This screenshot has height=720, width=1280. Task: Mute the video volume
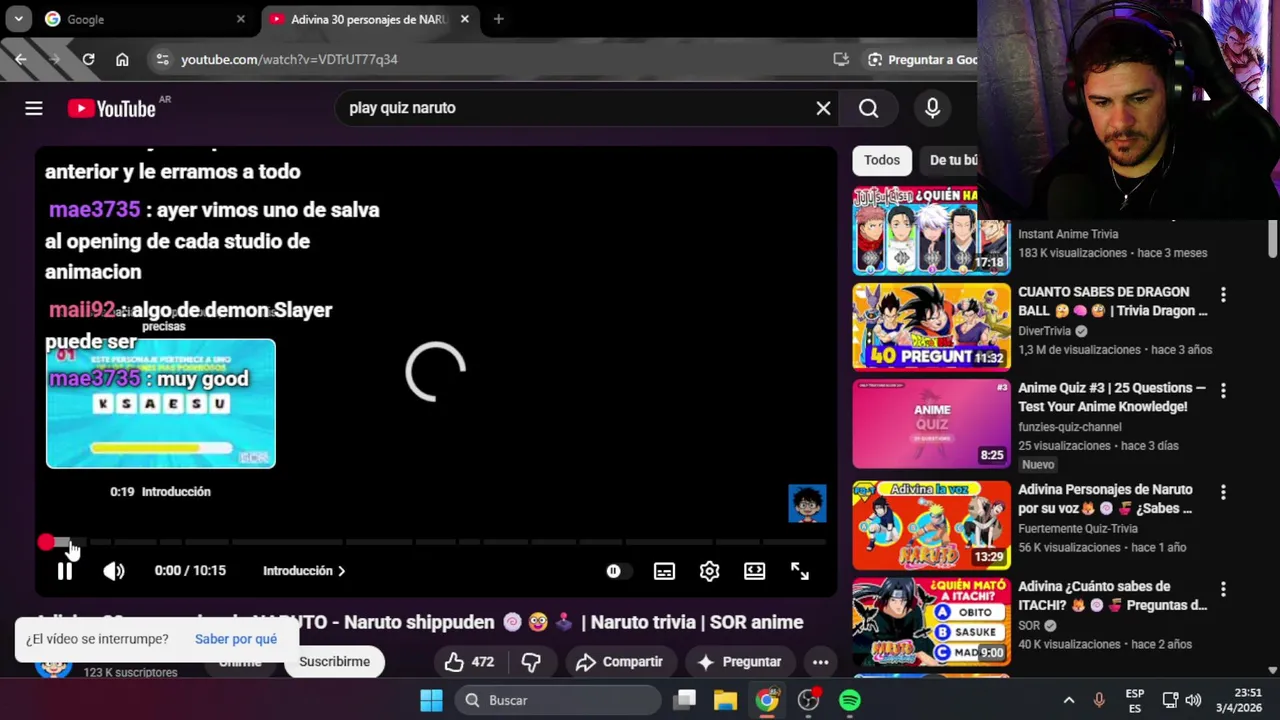point(114,571)
